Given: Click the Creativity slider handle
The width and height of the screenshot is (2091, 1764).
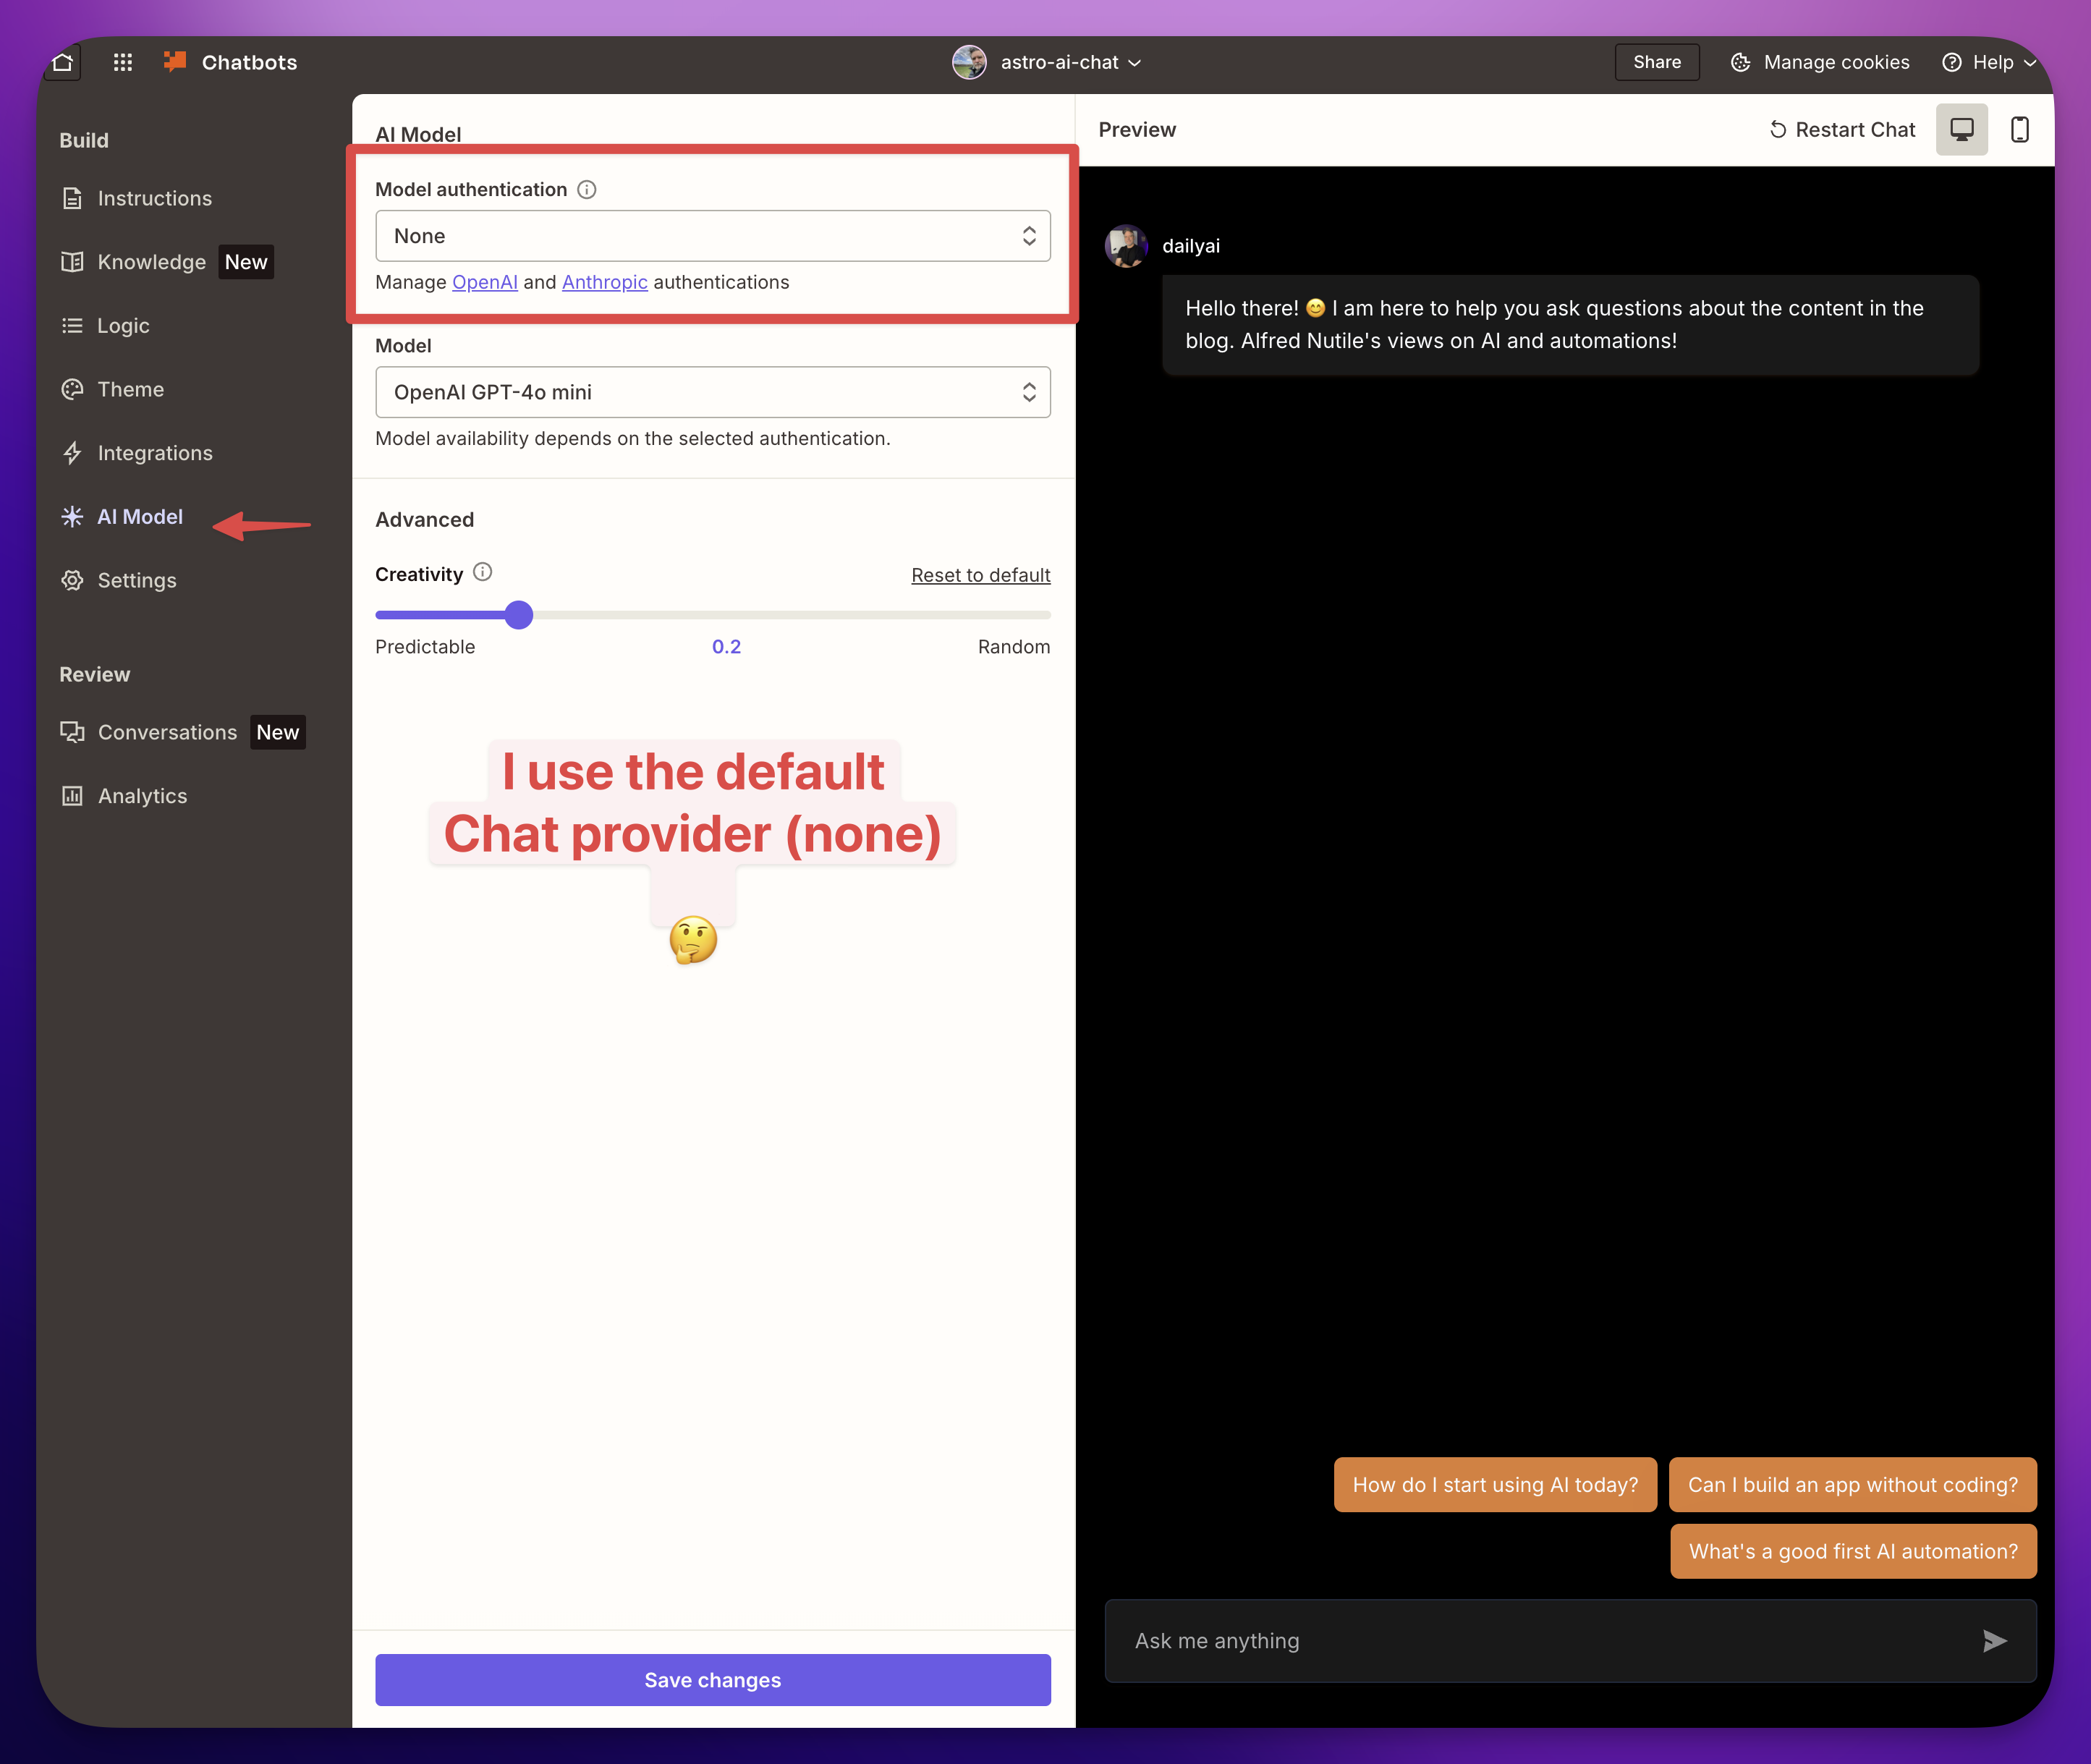Looking at the screenshot, I should 518,614.
